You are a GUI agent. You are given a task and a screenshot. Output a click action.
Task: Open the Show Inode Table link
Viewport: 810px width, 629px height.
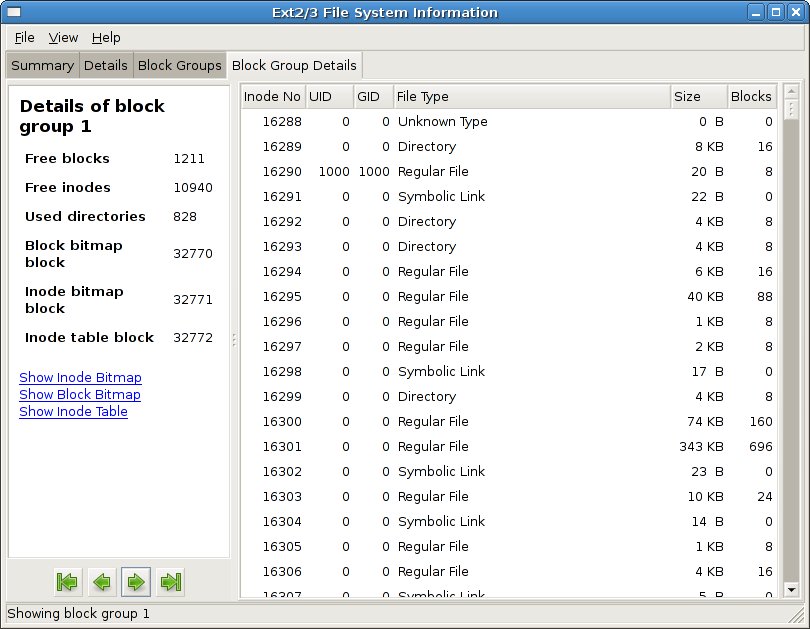click(x=73, y=411)
